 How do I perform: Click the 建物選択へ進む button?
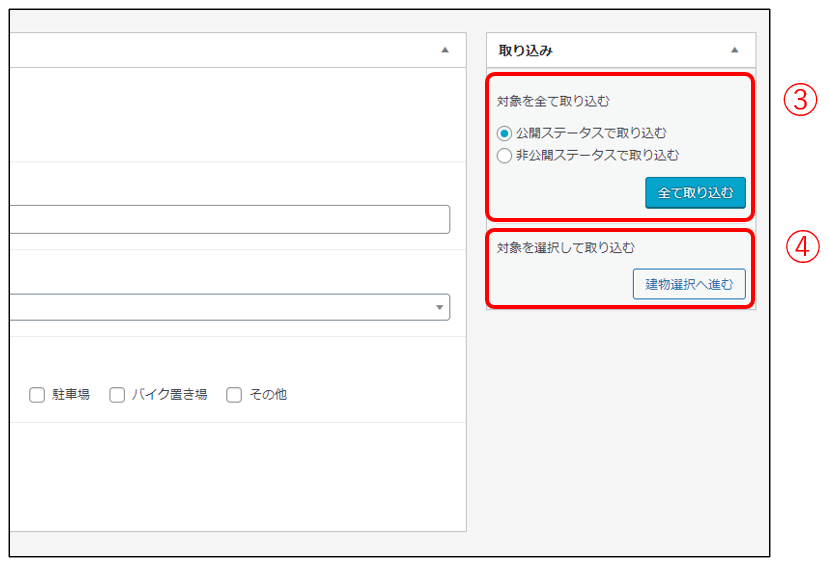pos(689,284)
